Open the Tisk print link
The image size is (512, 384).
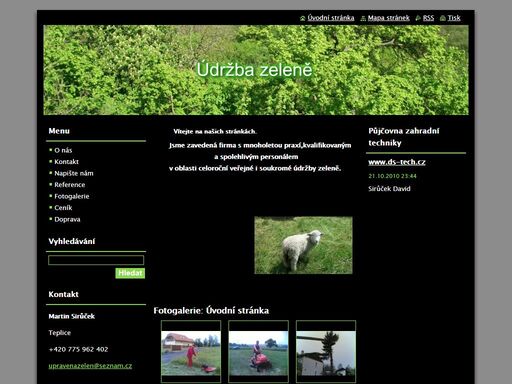454,18
